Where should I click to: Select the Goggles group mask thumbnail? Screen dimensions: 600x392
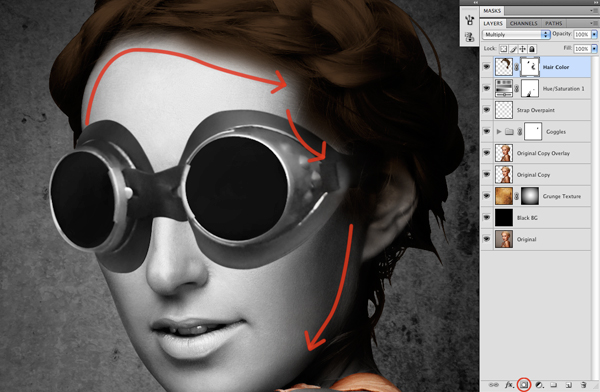533,131
